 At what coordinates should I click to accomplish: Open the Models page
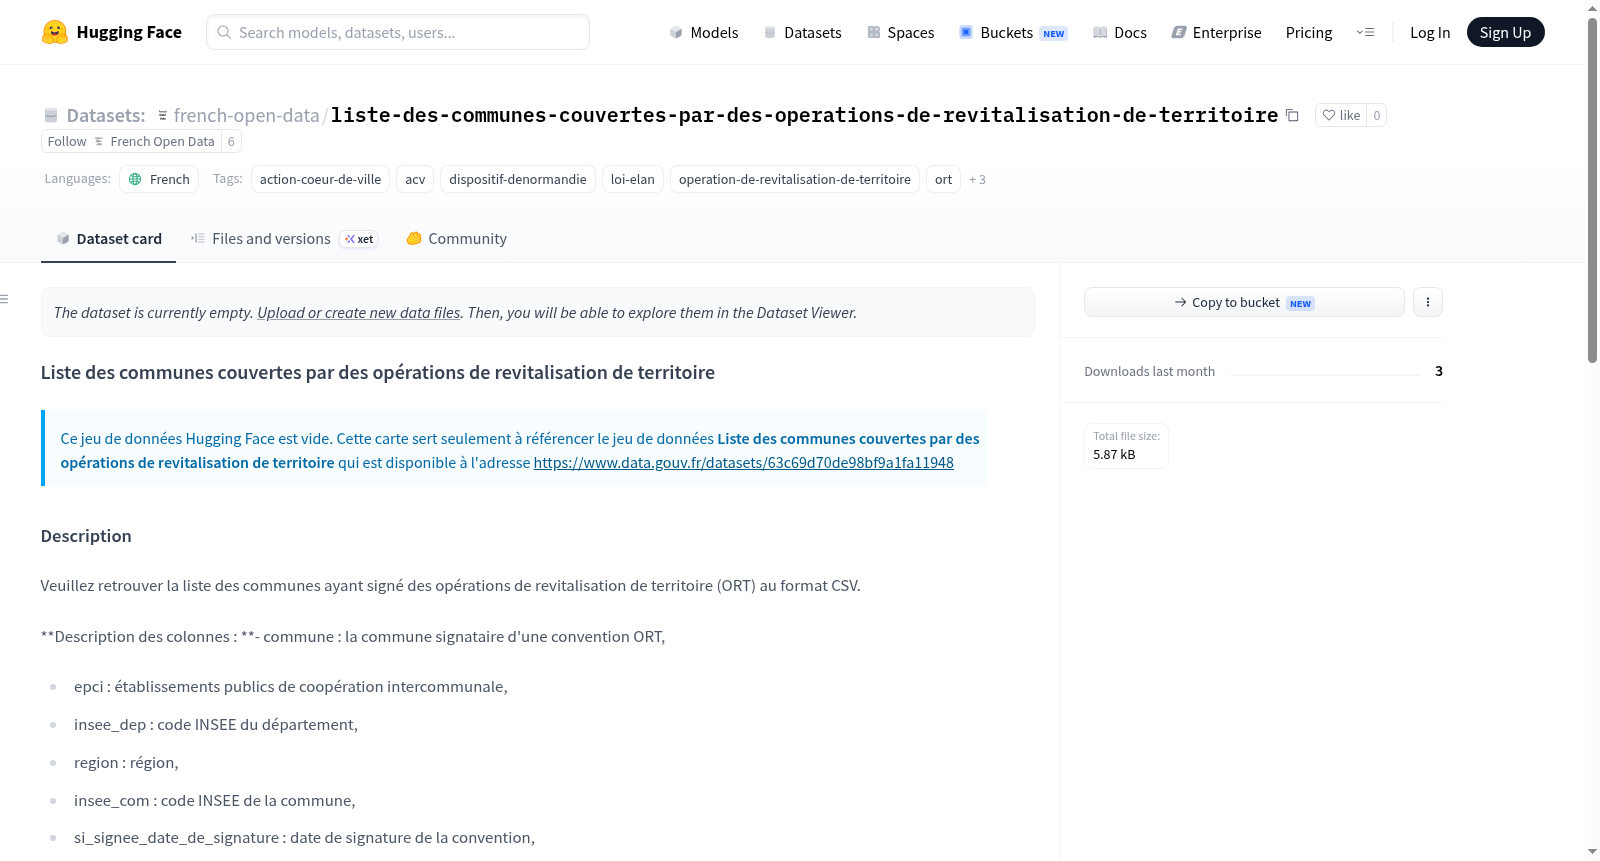[x=704, y=32]
